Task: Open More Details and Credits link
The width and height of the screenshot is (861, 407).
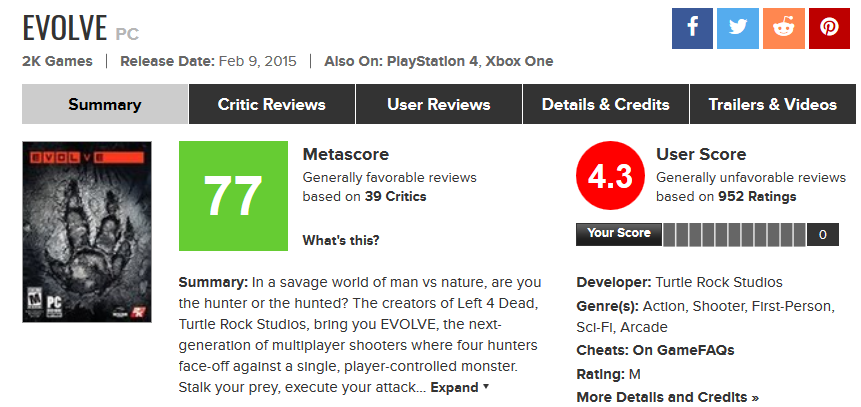Action: (667, 397)
